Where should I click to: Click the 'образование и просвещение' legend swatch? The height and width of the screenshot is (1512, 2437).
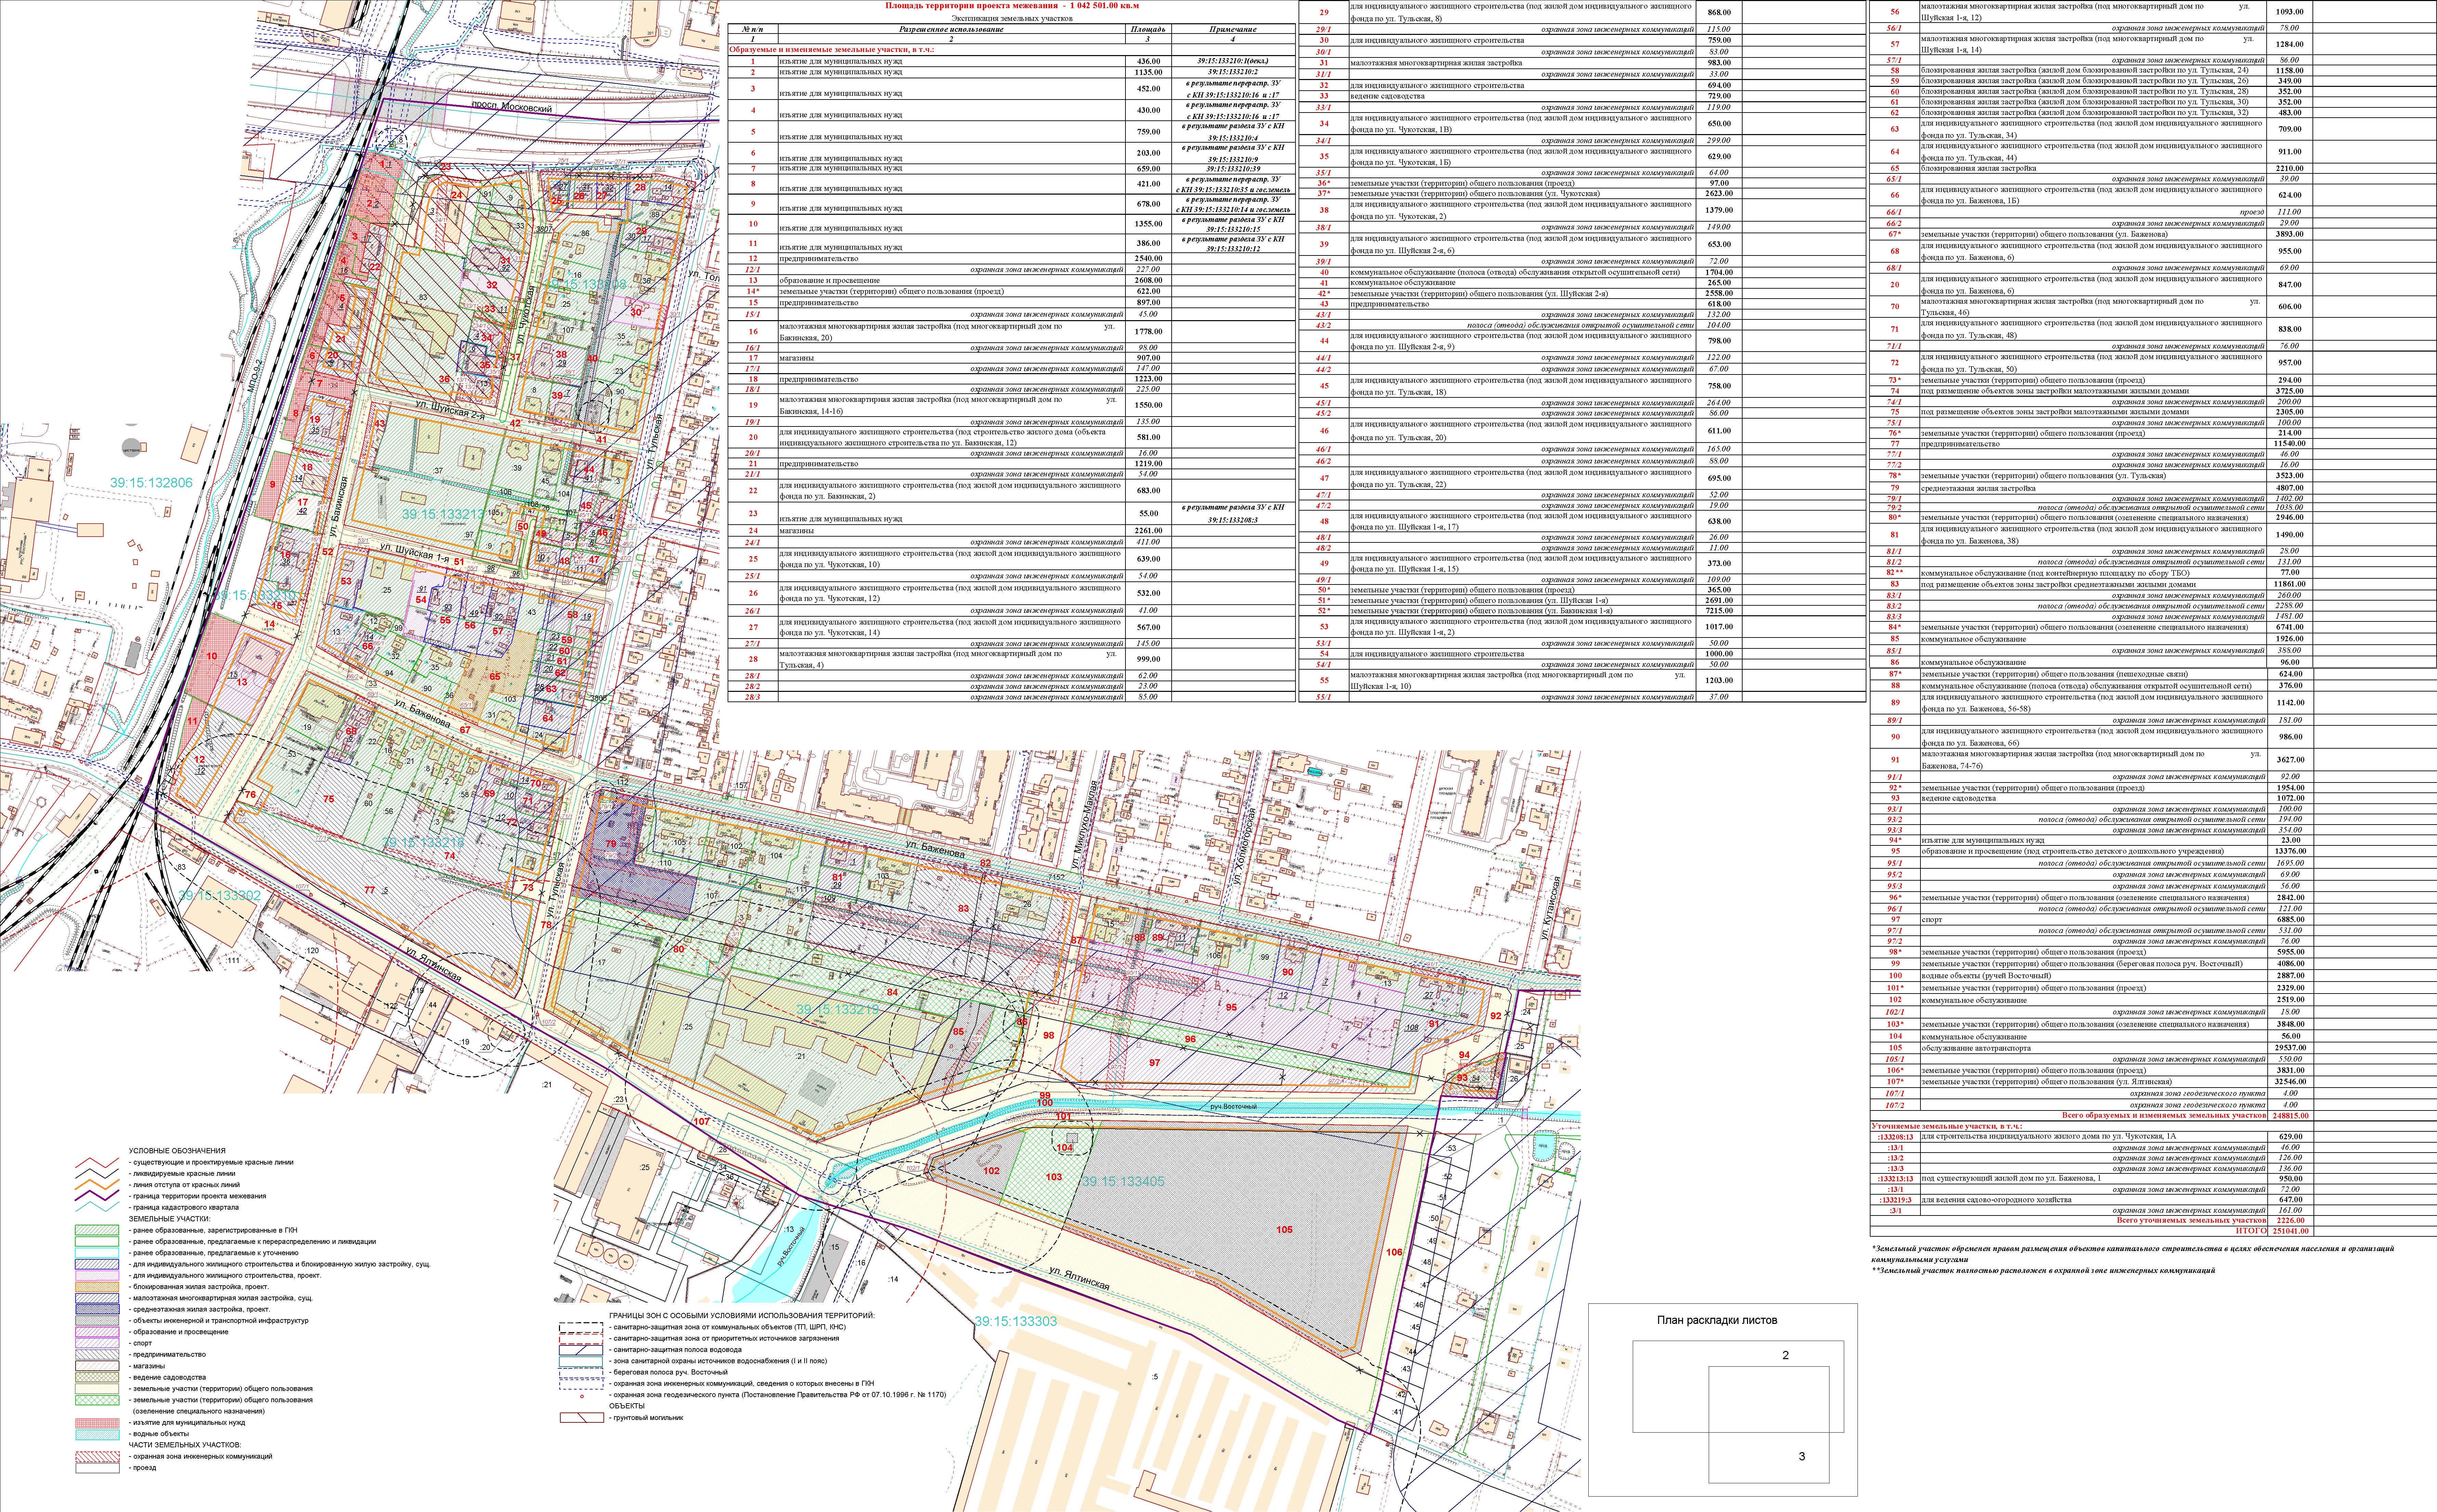pyautogui.click(x=97, y=1332)
